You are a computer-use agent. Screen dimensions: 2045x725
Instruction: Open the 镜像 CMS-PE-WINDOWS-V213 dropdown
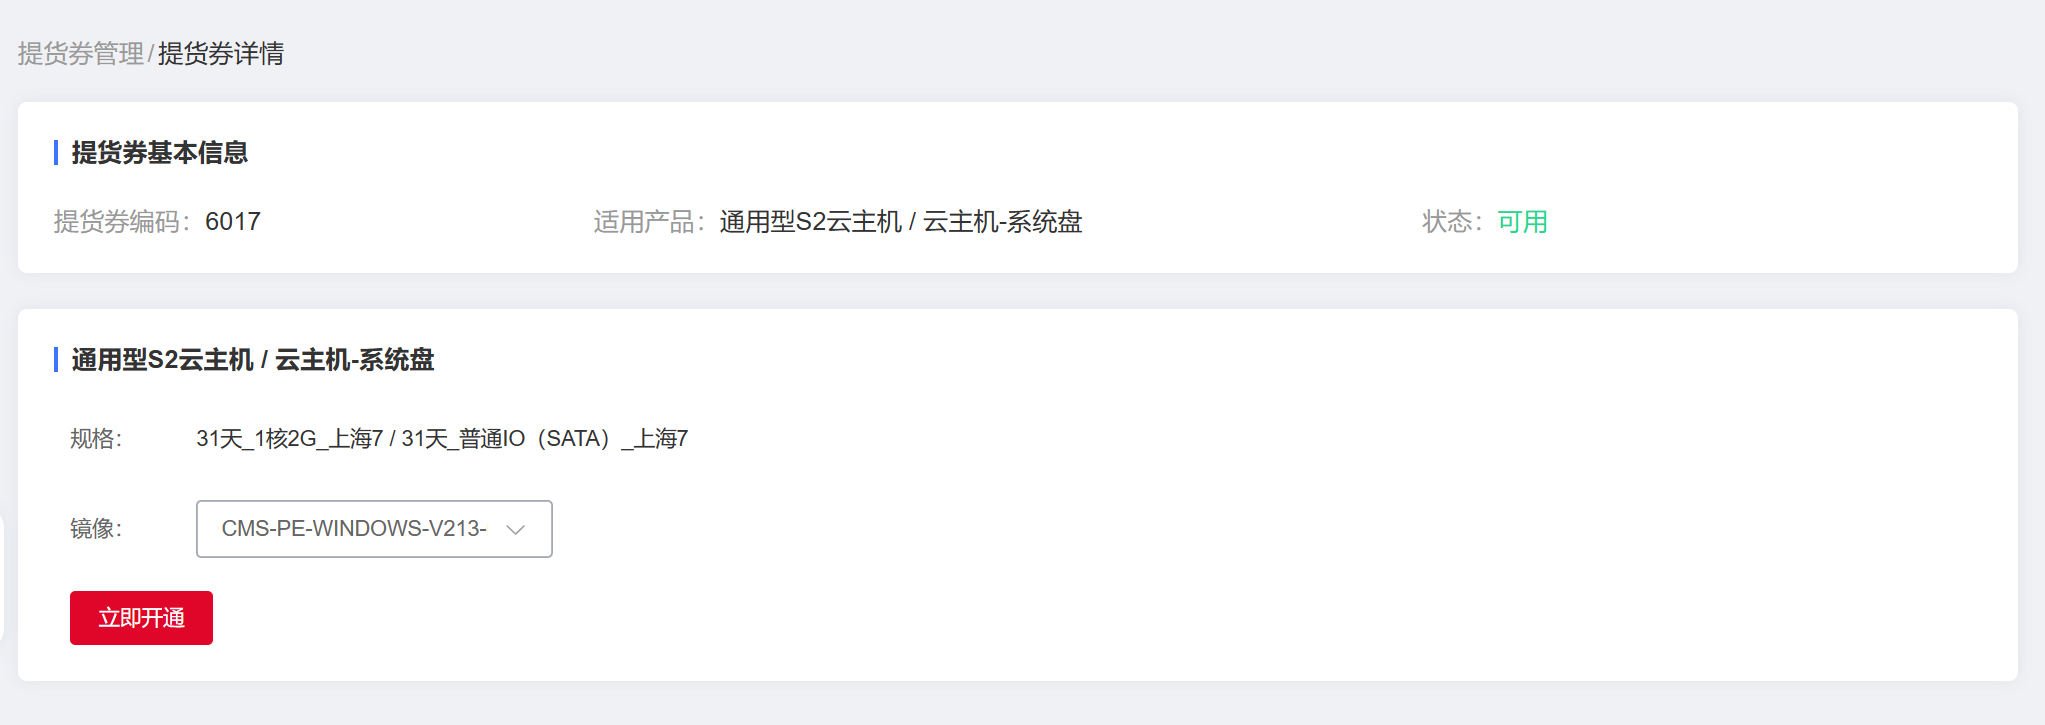[374, 529]
